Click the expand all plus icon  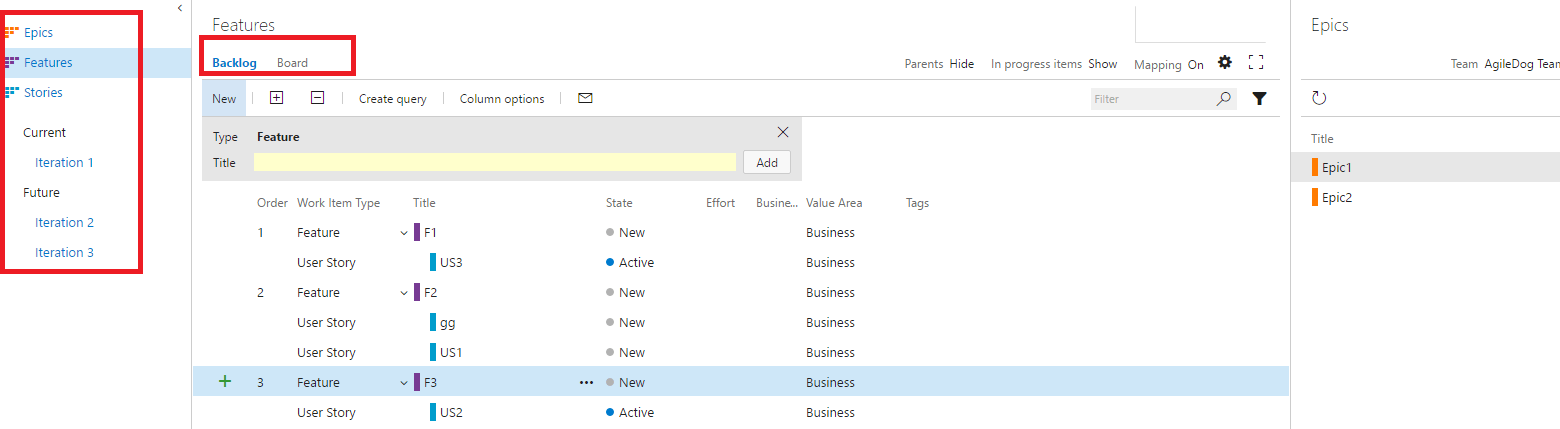tap(277, 98)
